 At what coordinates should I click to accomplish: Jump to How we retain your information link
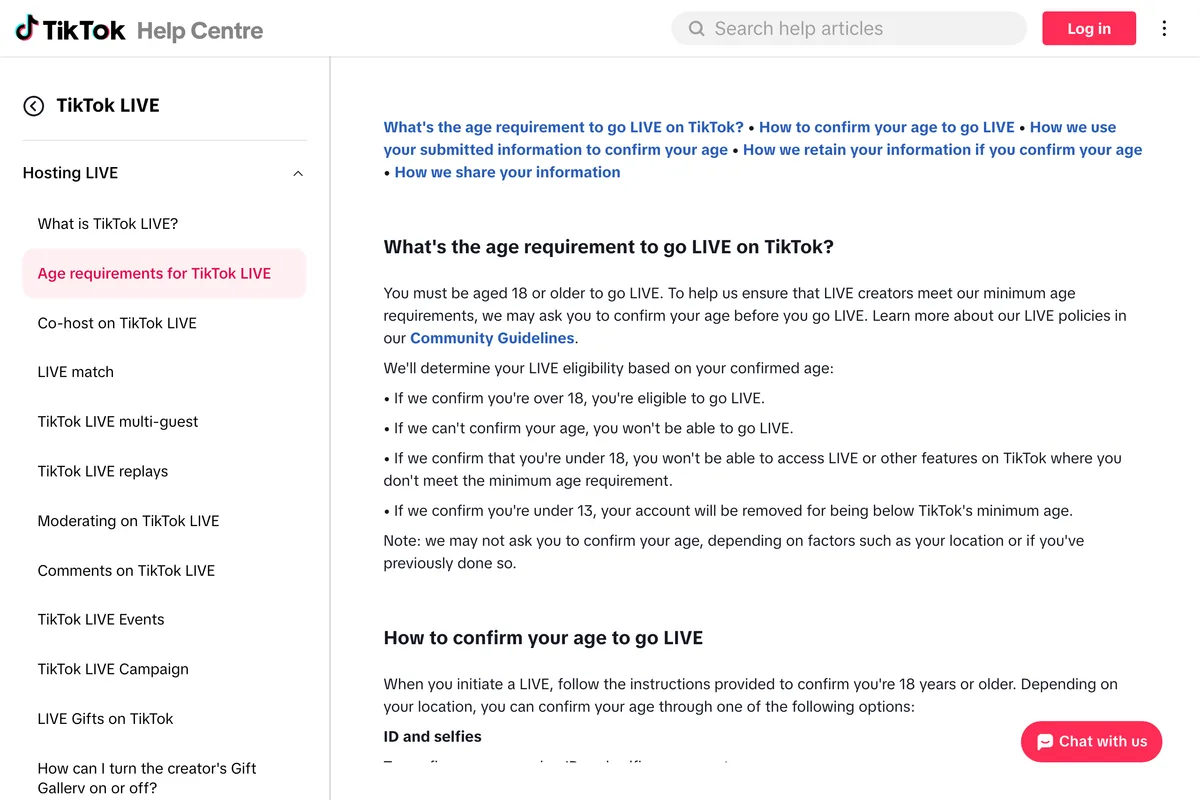point(942,150)
